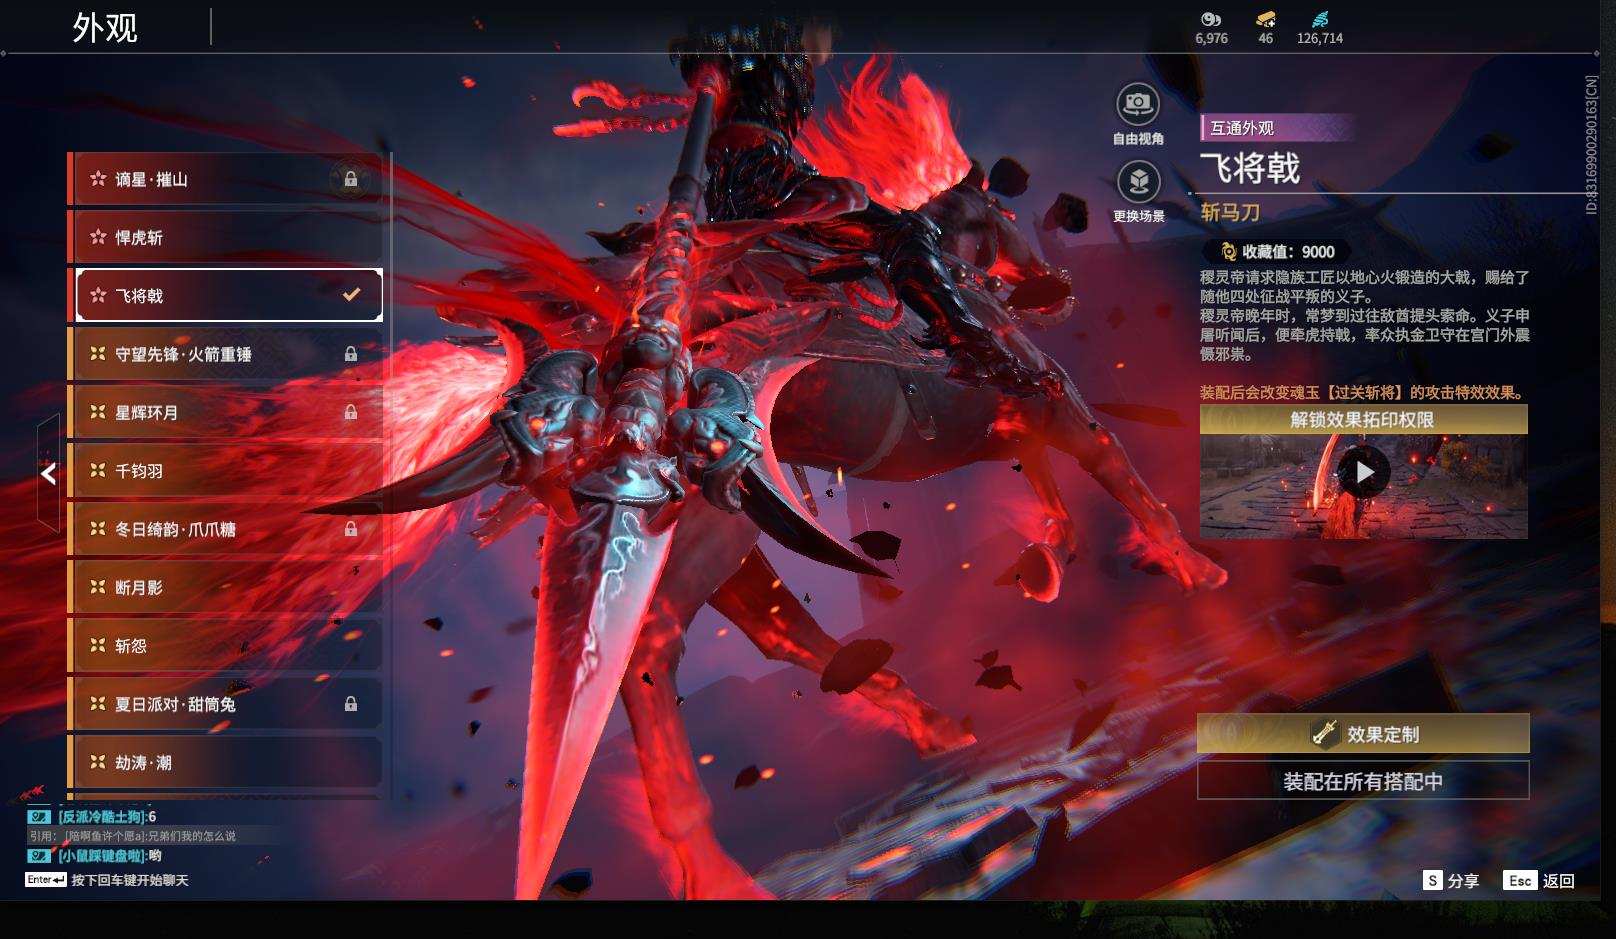Click the lock icon on 夏日派对·甜筒兔
Image resolution: width=1616 pixels, height=939 pixels.
[x=351, y=704]
